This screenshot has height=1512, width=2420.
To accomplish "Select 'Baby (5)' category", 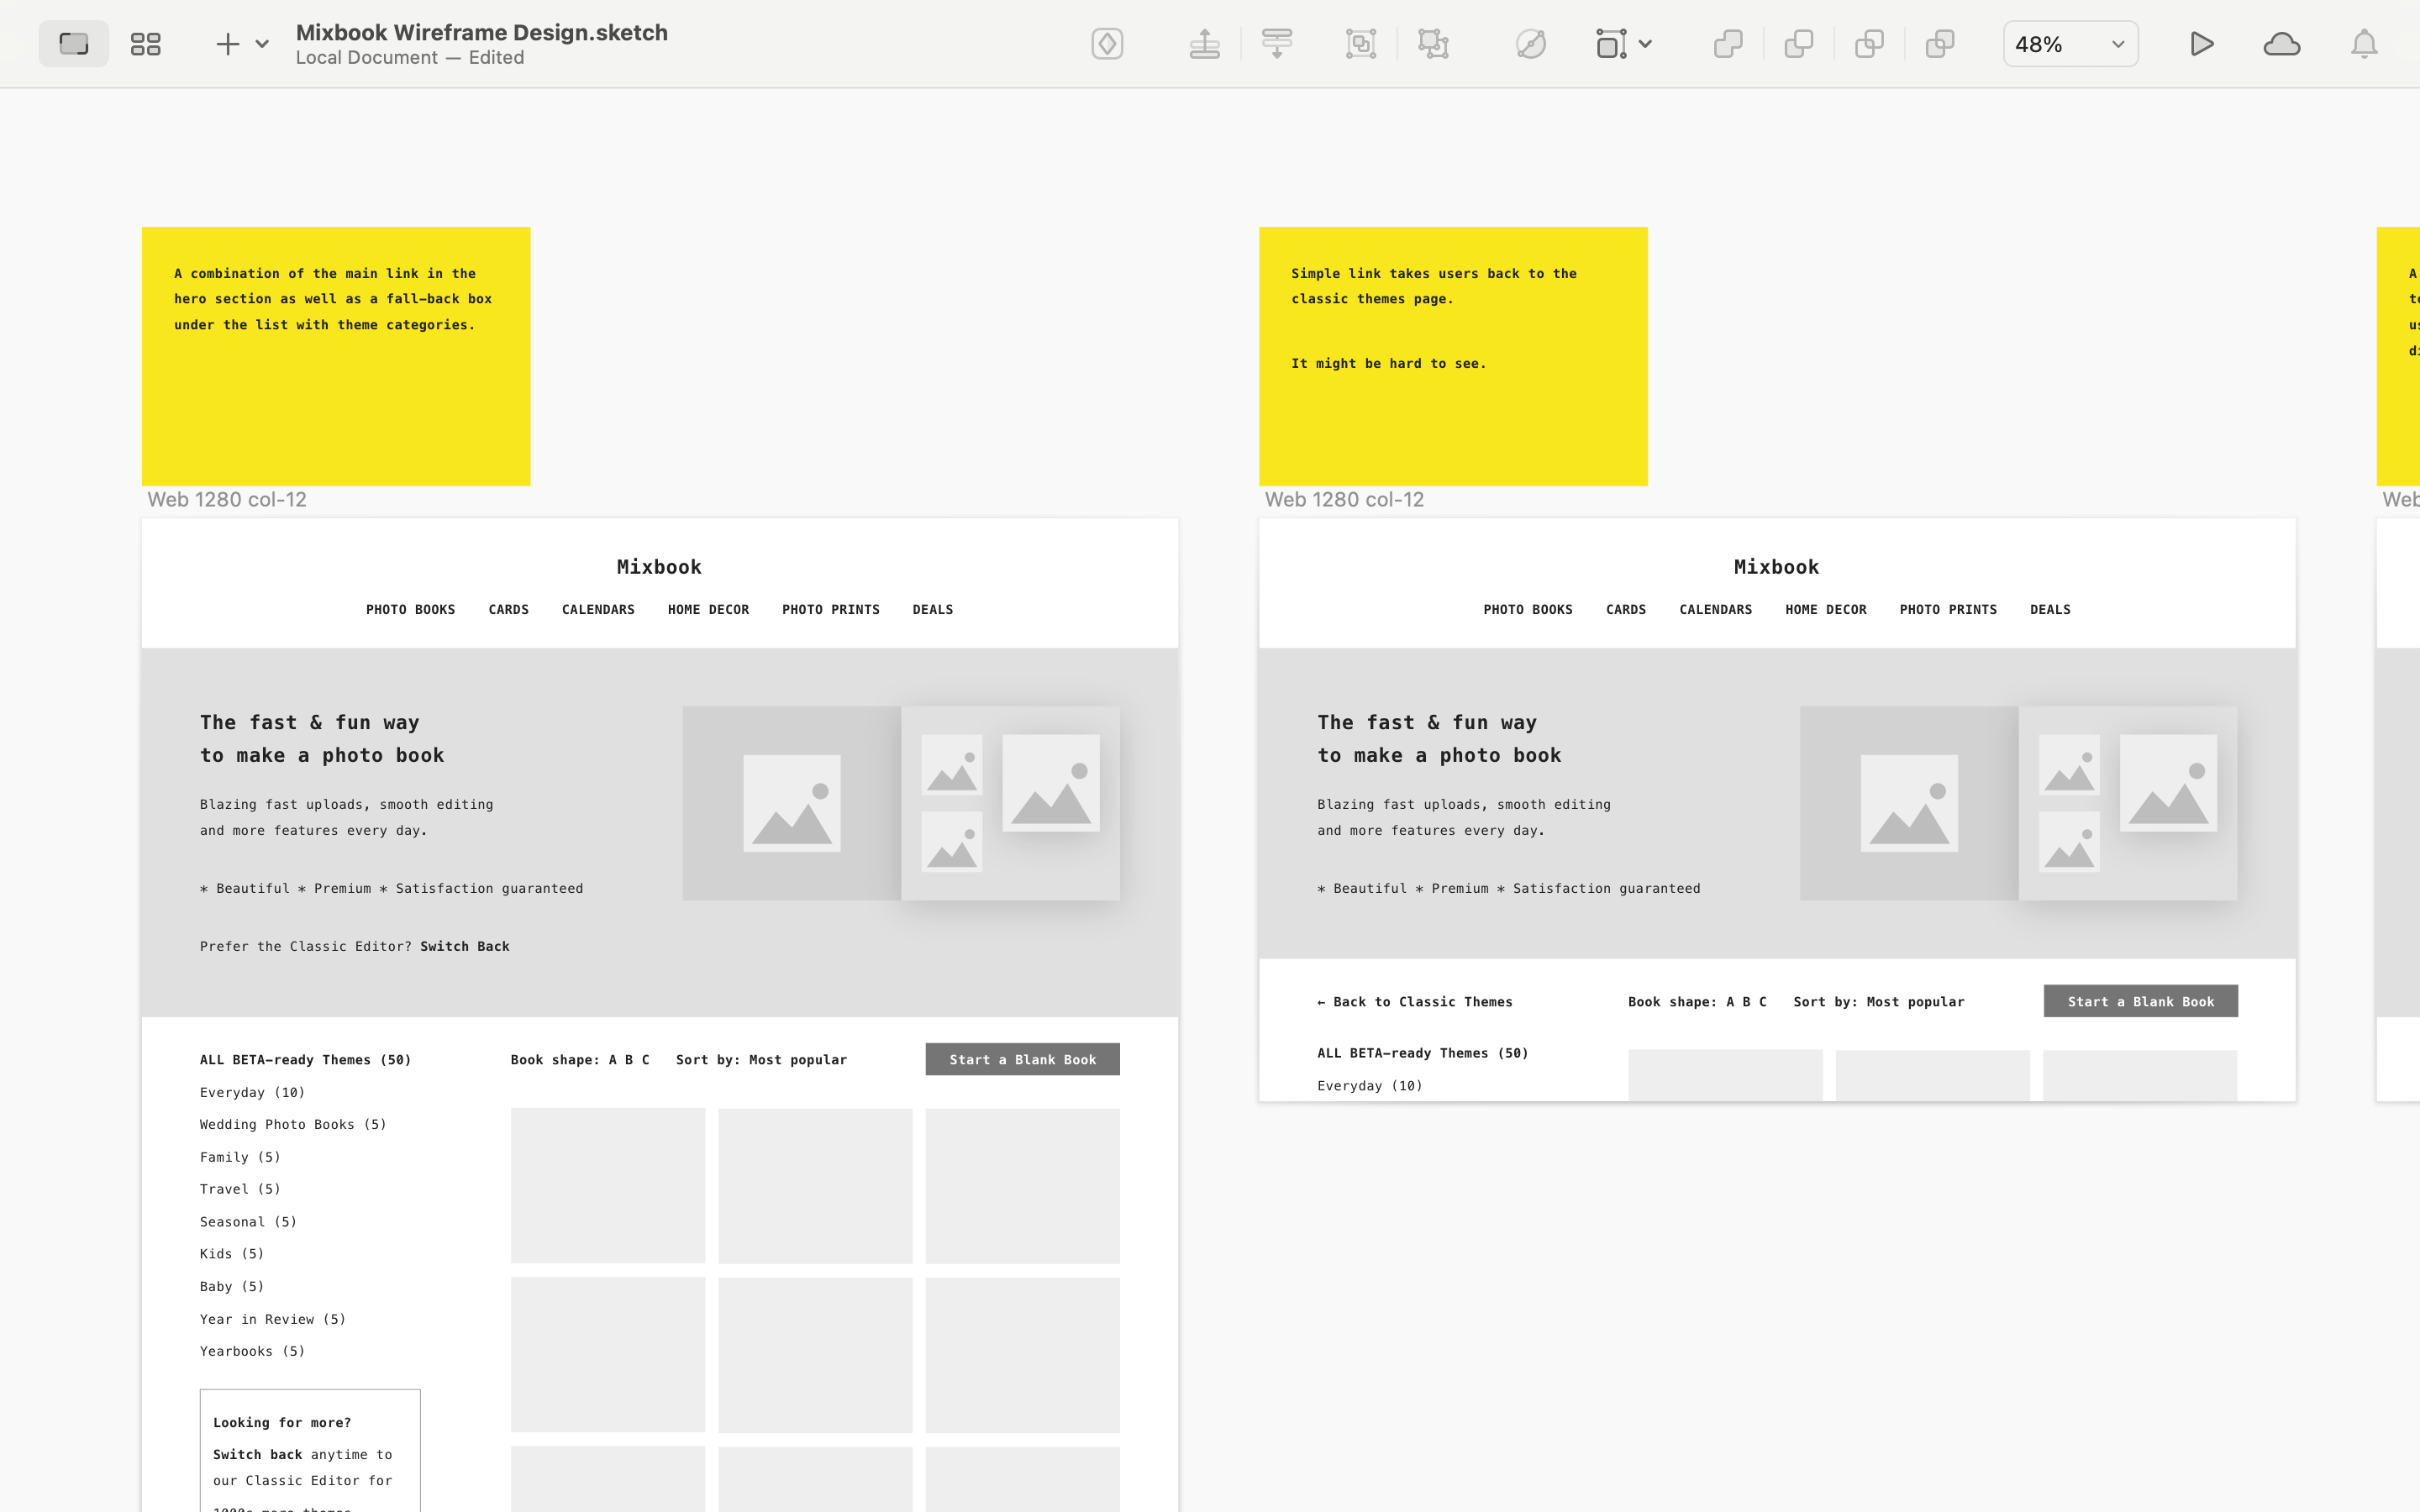I will click(x=232, y=1287).
